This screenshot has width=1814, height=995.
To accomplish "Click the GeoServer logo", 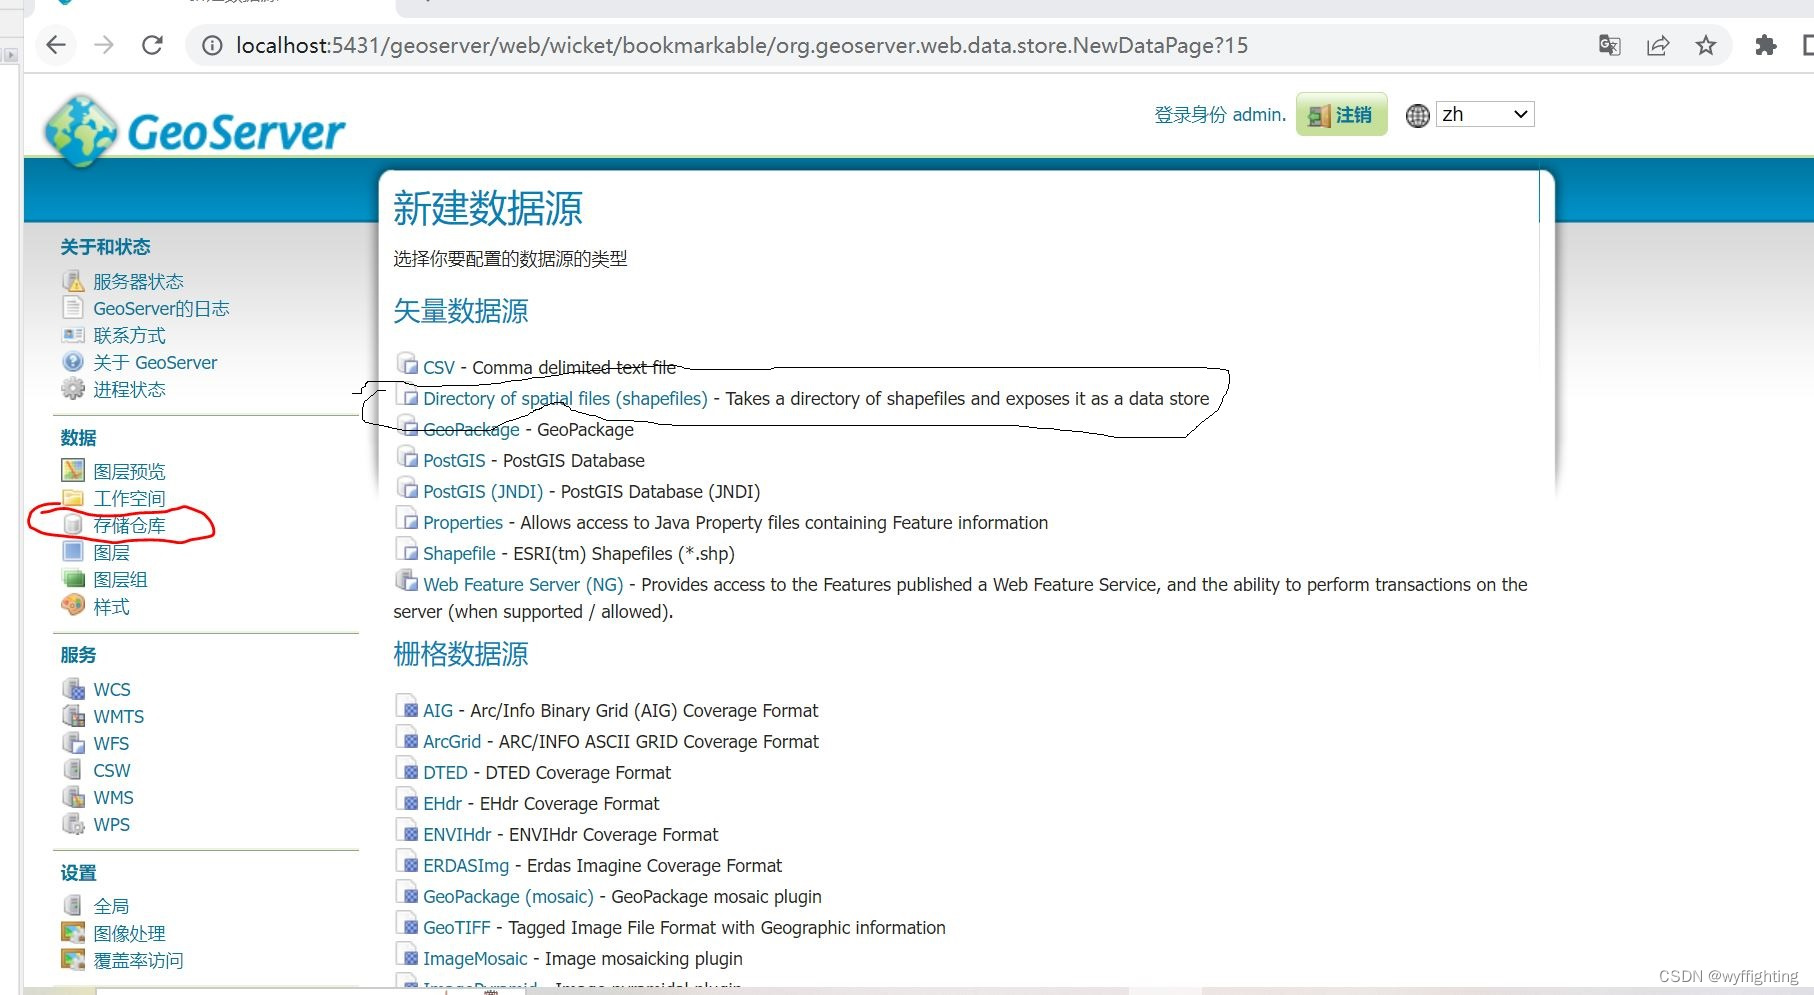I will tap(194, 130).
